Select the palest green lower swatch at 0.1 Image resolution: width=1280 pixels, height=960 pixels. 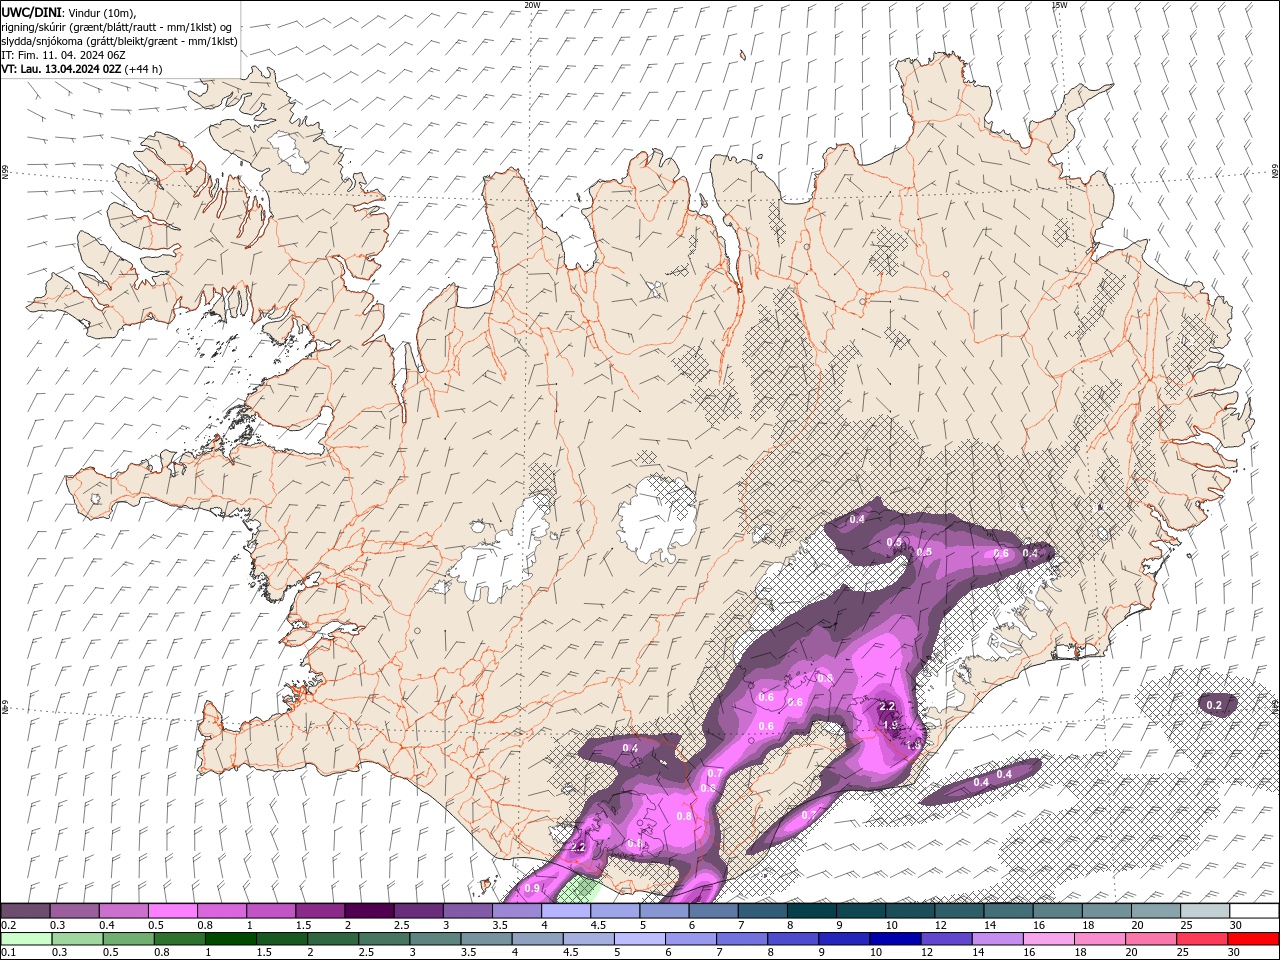(26, 939)
